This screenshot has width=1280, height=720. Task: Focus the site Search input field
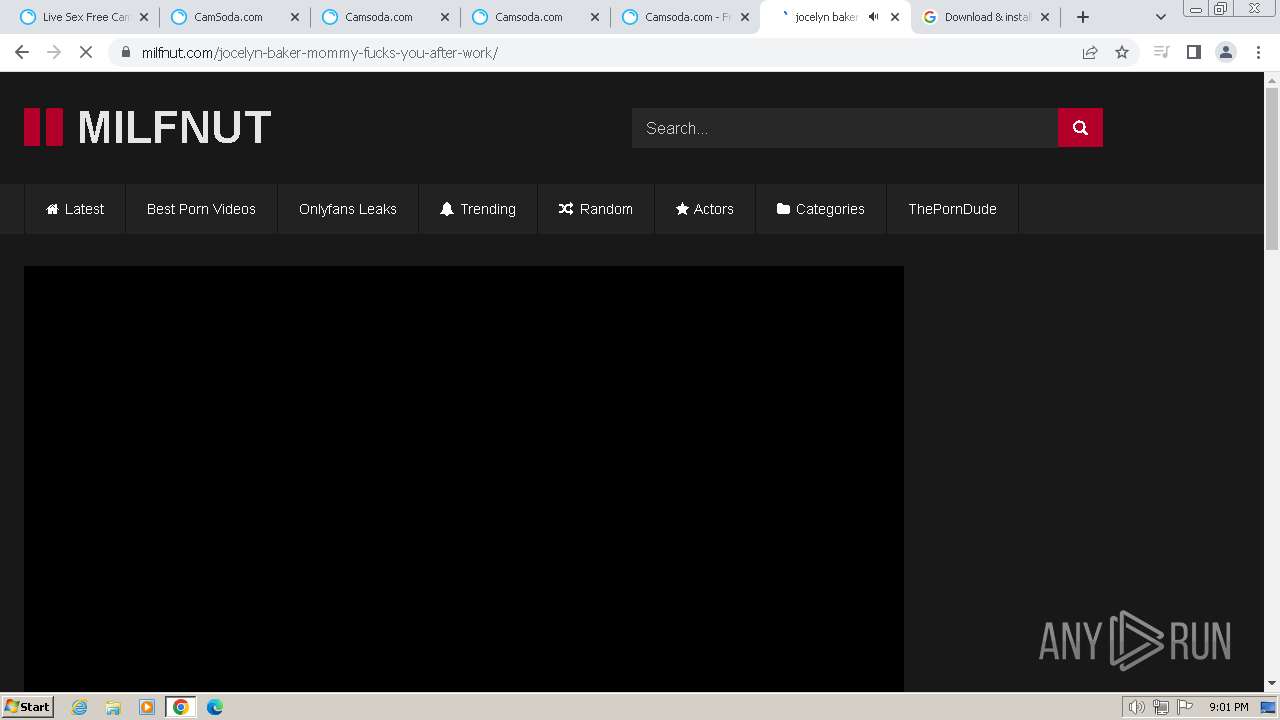click(845, 128)
